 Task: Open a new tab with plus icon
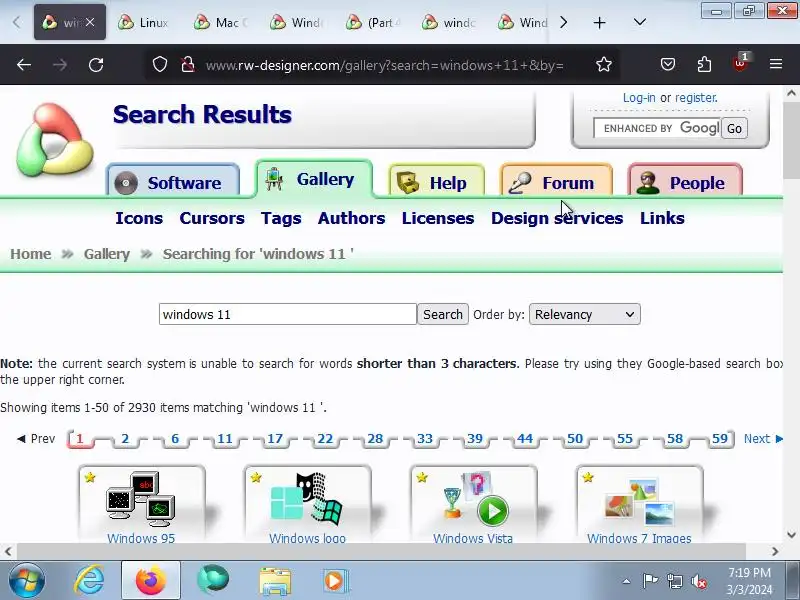[600, 22]
